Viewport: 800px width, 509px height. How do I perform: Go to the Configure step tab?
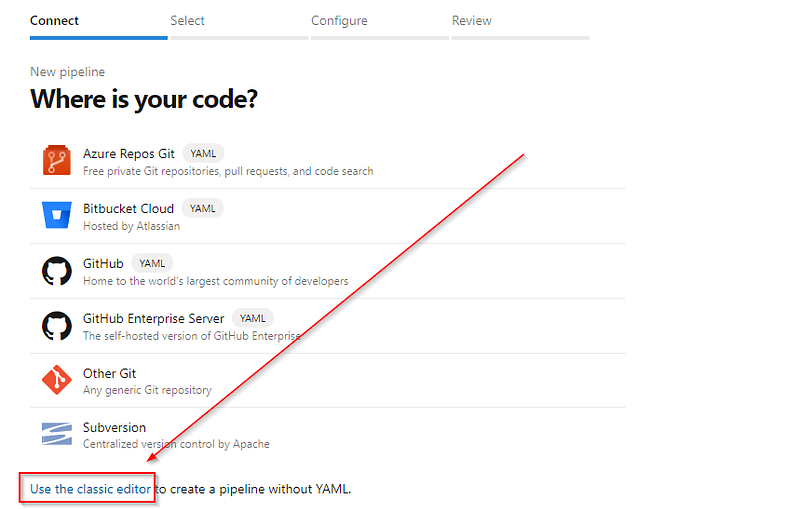point(339,21)
